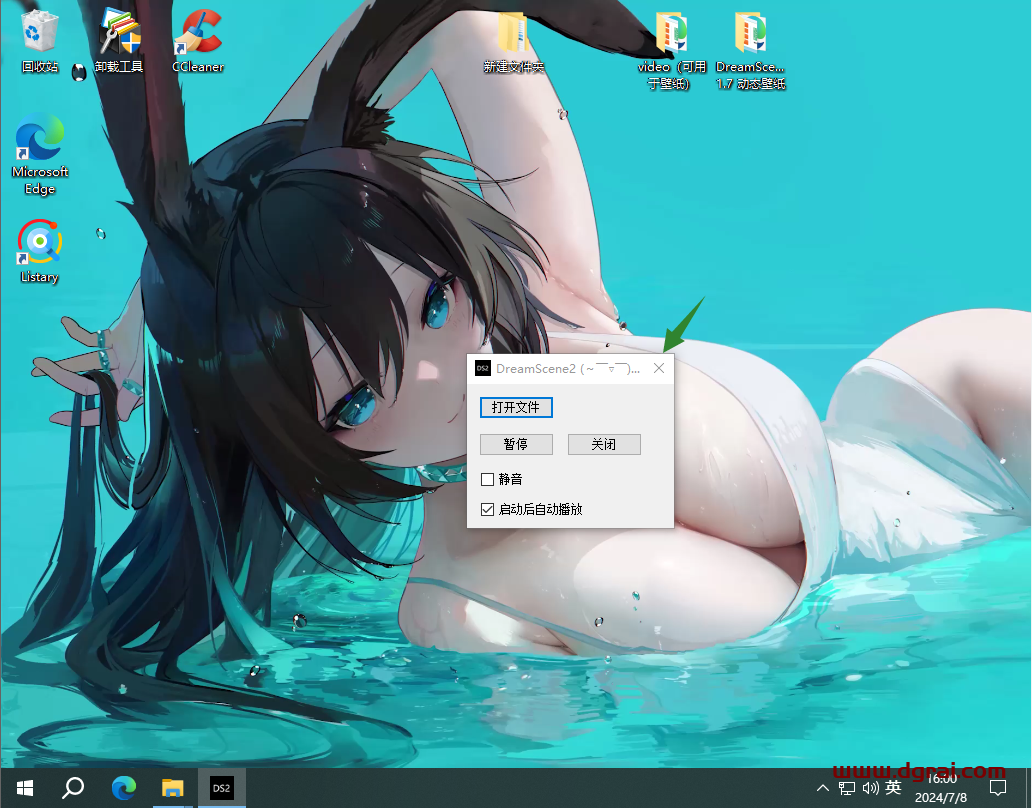Select the 新建文件夹 folder on desktop
The height and width of the screenshot is (808, 1032).
[x=513, y=41]
